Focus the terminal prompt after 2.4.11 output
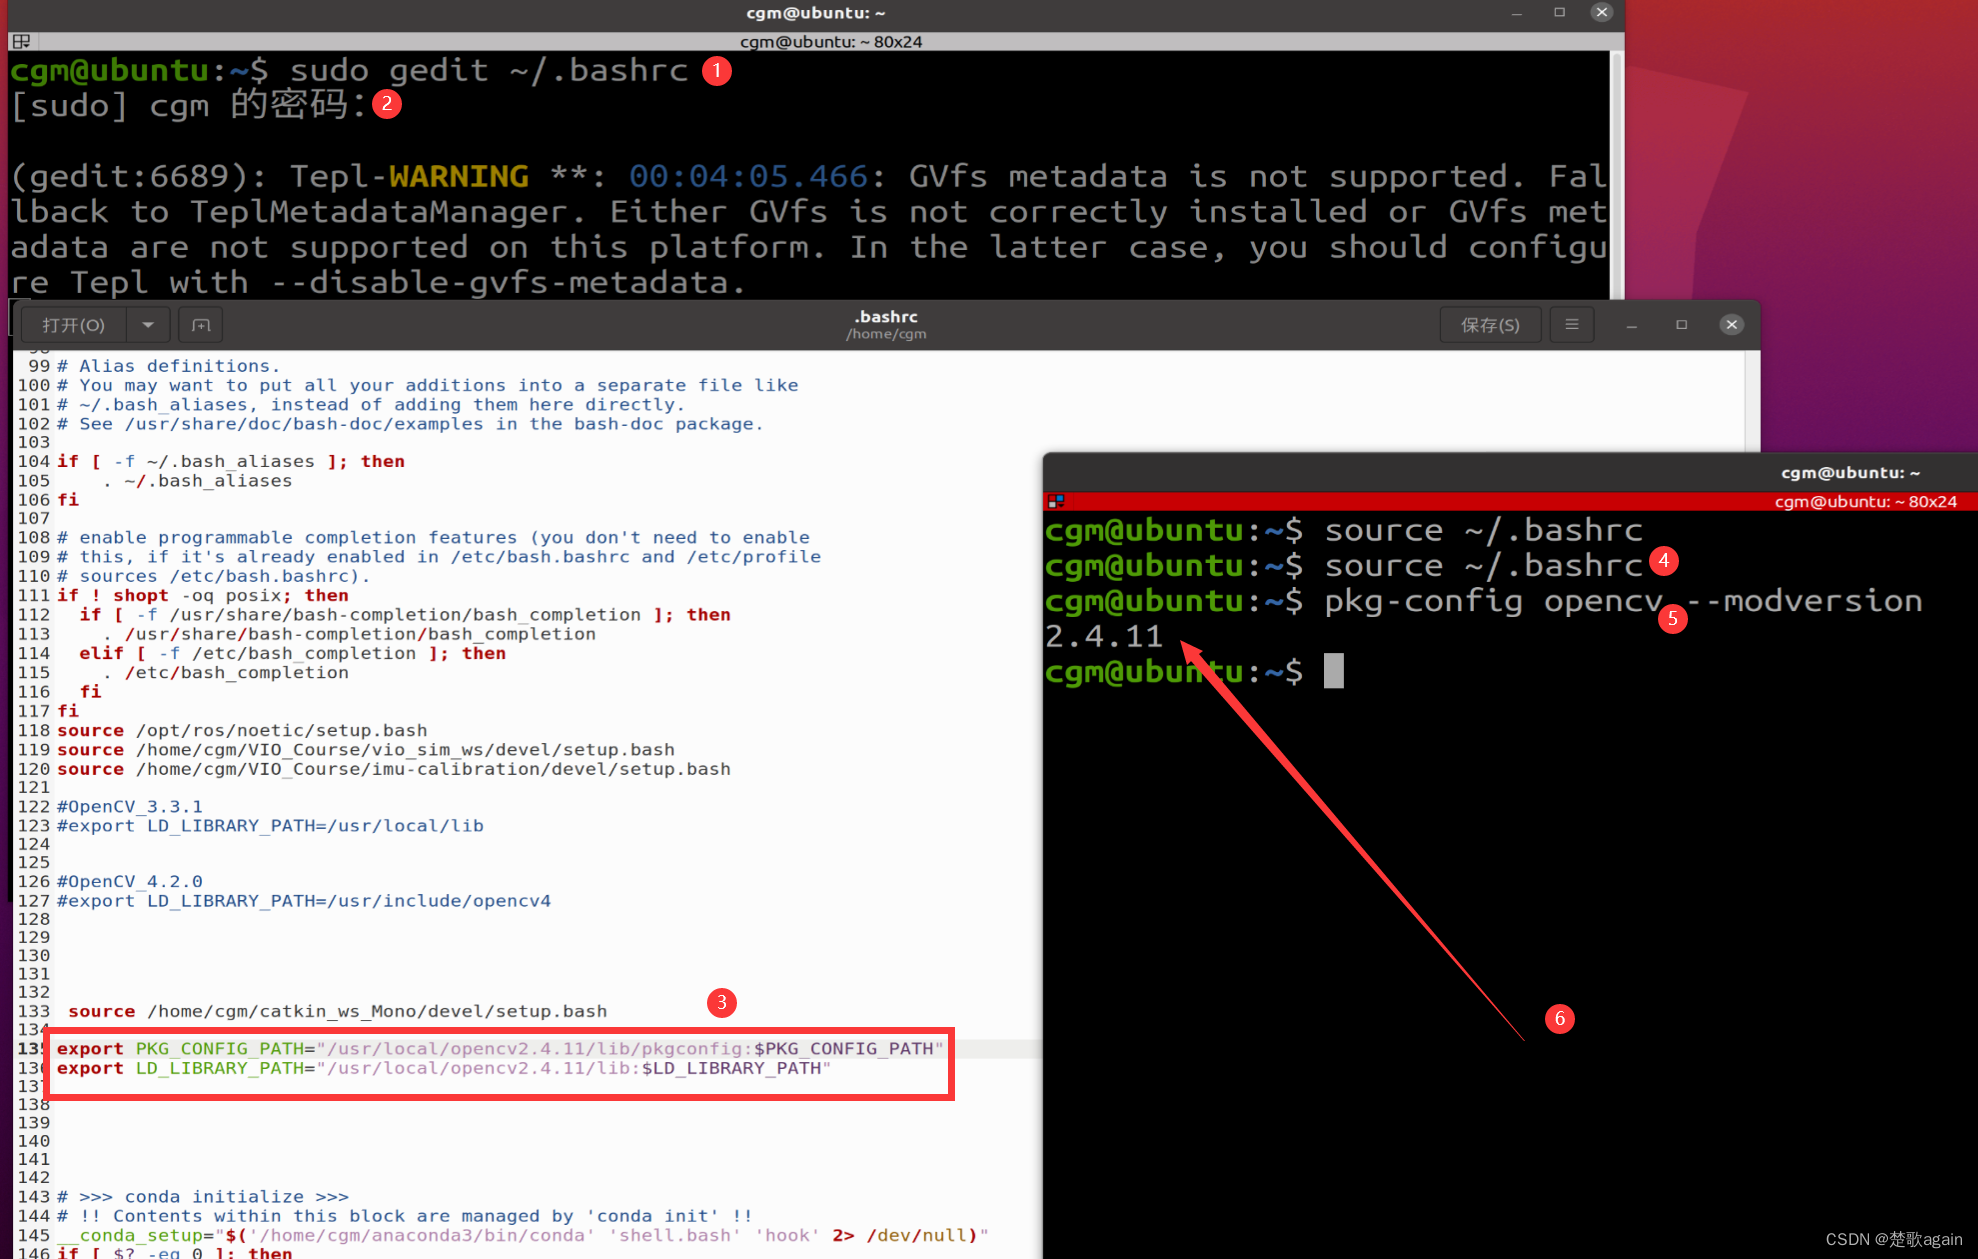 click(1334, 671)
